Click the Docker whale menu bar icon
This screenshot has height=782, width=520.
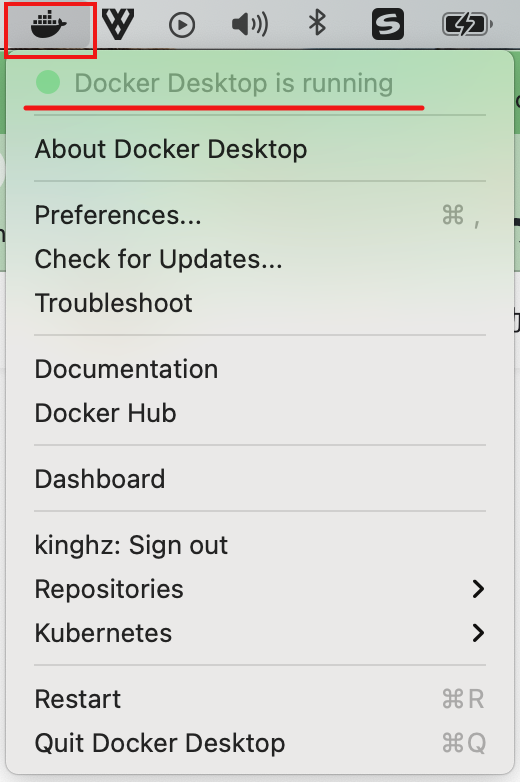tap(48, 25)
